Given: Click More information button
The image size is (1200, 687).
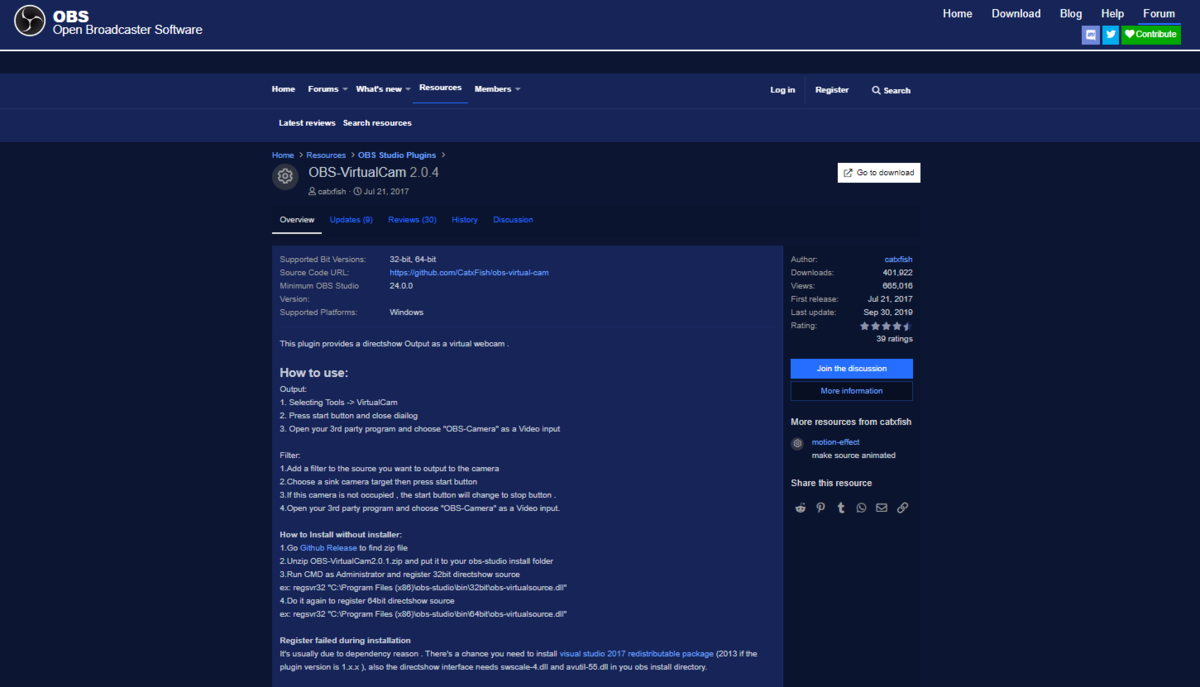Looking at the screenshot, I should click(x=852, y=391).
